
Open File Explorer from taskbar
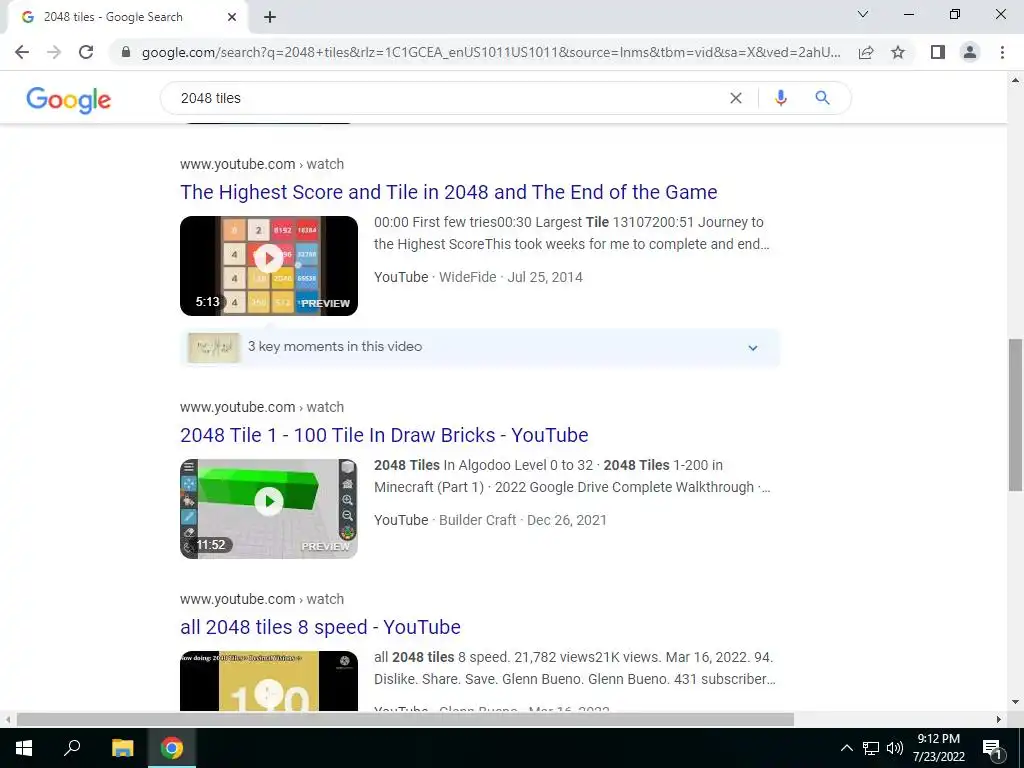click(122, 748)
